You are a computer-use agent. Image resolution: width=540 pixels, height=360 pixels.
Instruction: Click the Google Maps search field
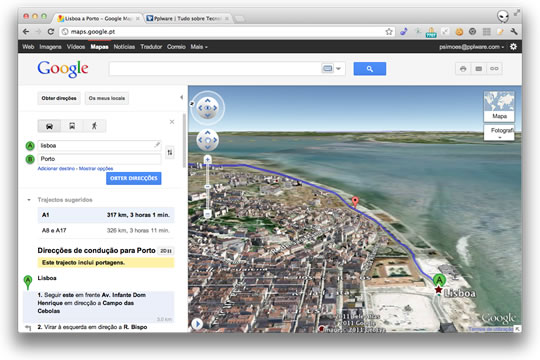coord(215,69)
